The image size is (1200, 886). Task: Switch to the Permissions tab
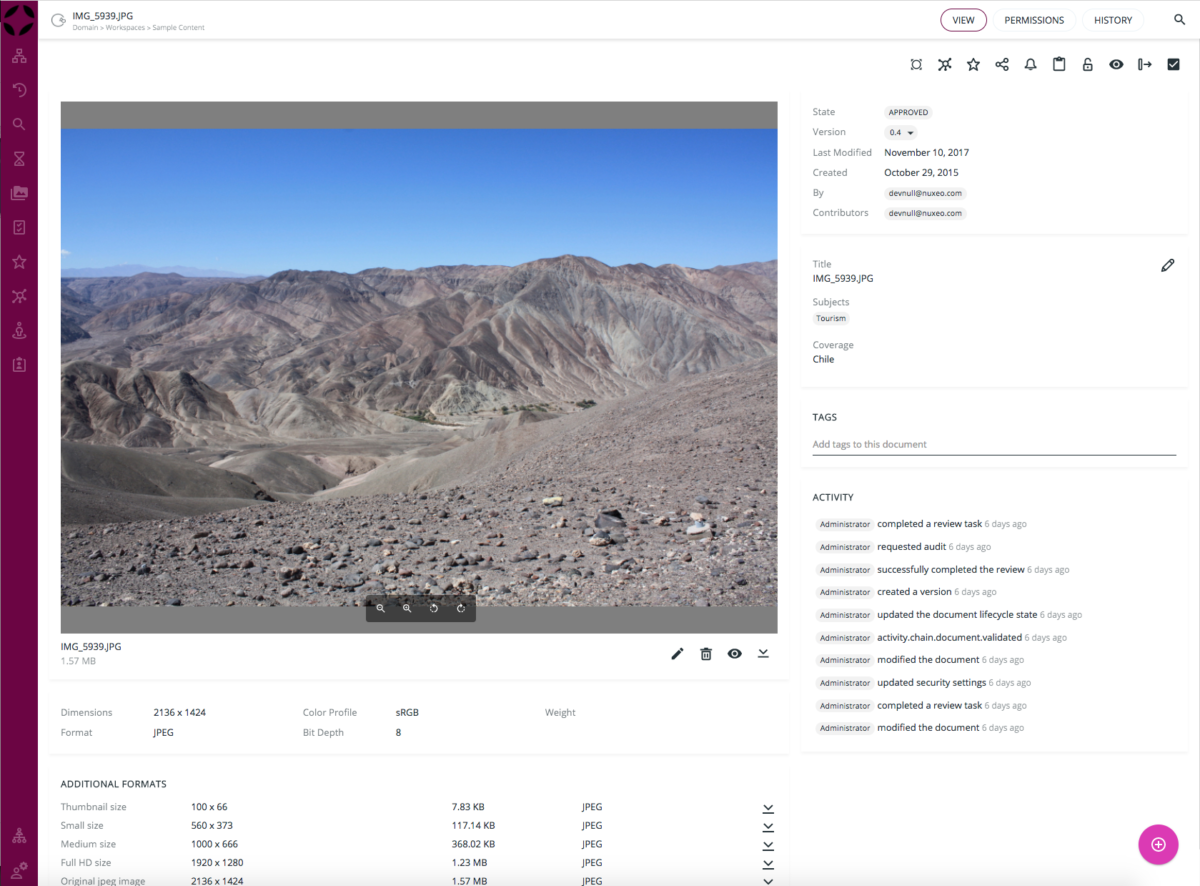pyautogui.click(x=1034, y=20)
